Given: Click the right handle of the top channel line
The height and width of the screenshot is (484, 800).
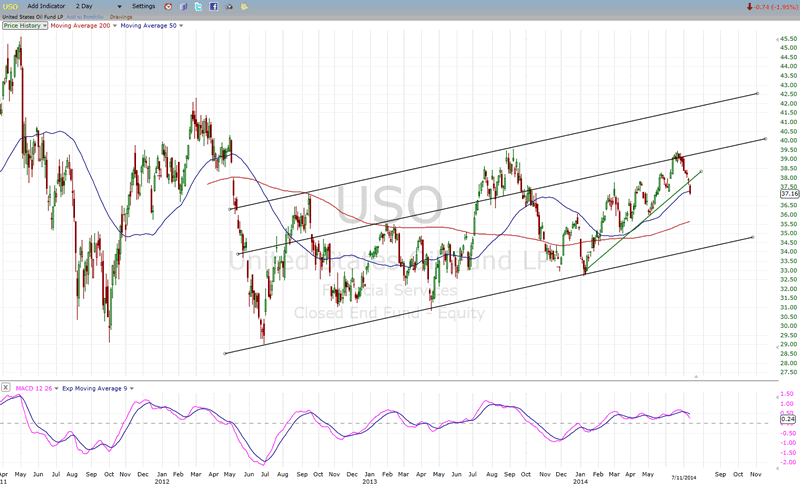Looking at the screenshot, I should point(758,93).
